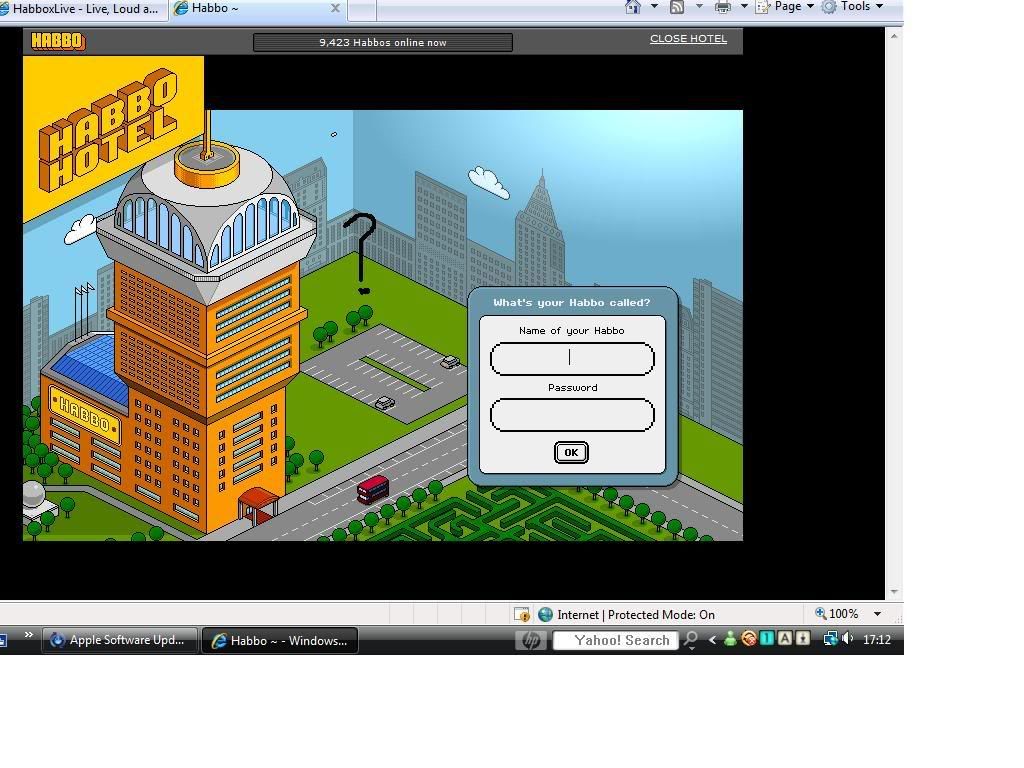
Task: Click into the Password field
Action: click(572, 415)
